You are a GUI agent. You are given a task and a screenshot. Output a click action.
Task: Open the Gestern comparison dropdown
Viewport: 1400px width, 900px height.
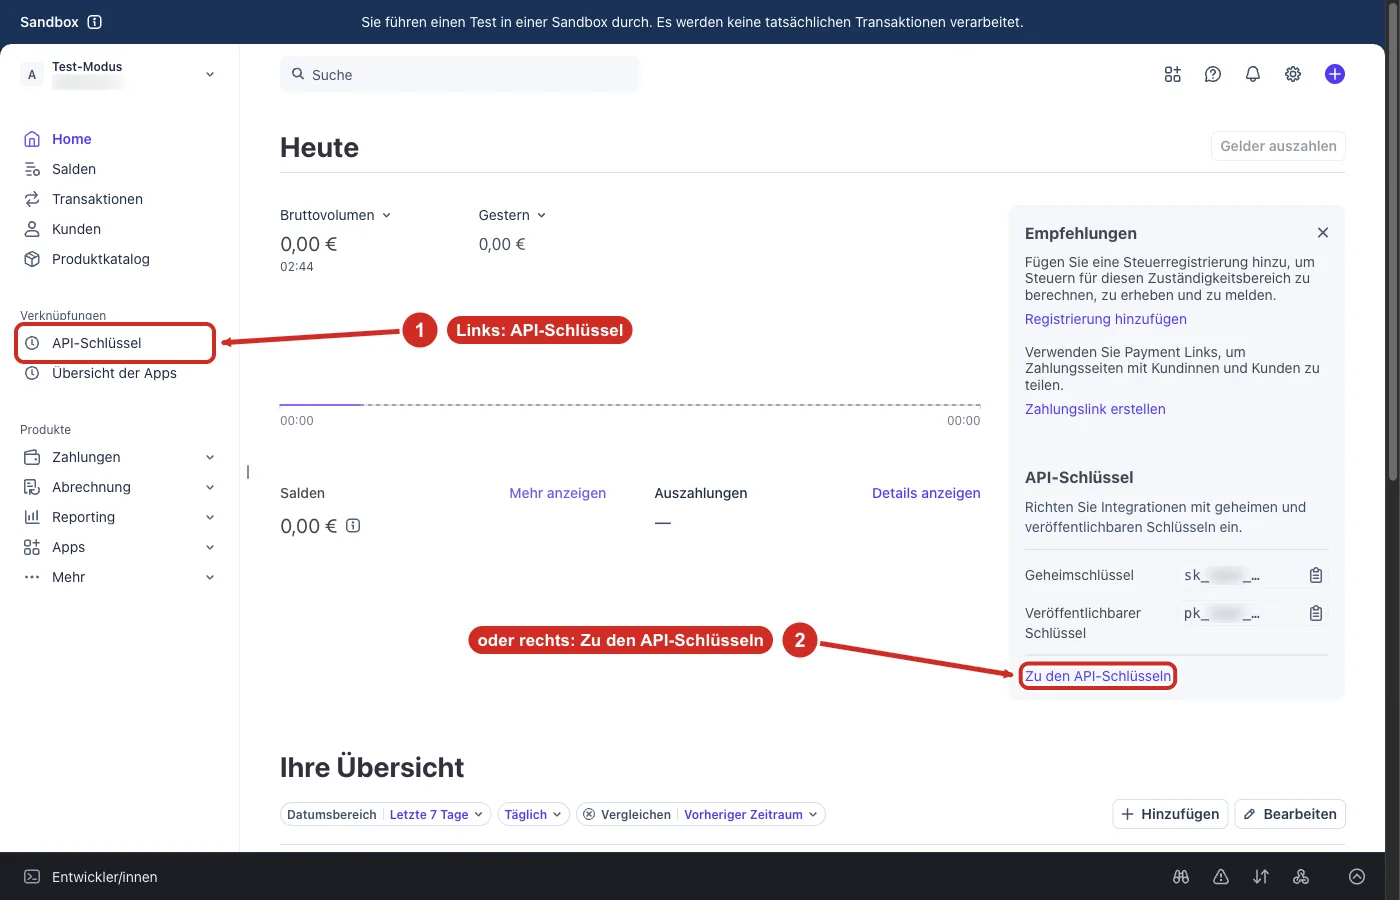[513, 215]
